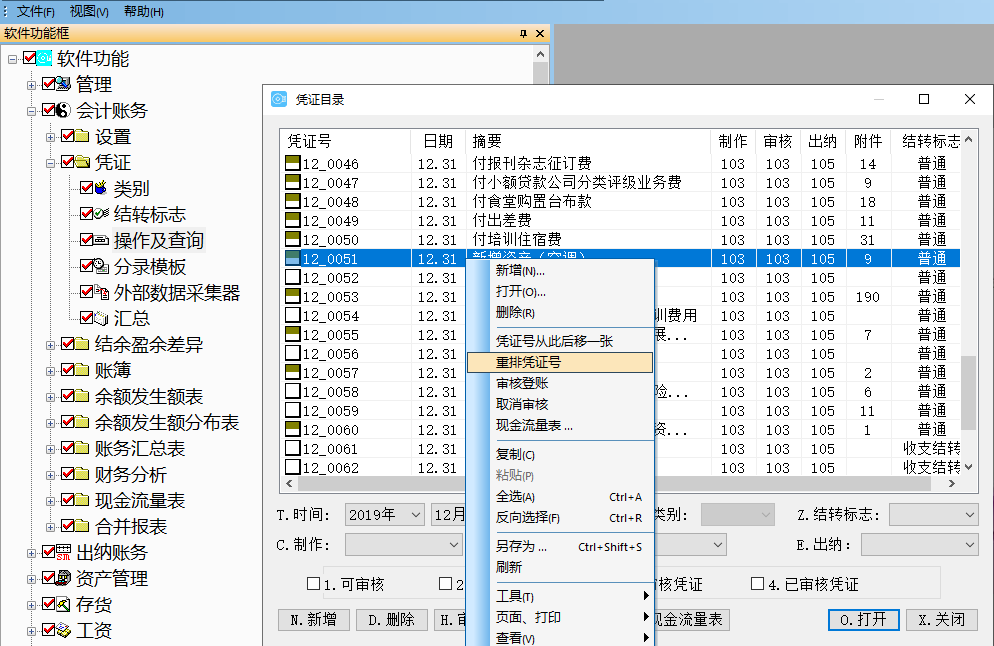Image resolution: width=994 pixels, height=646 pixels.
Task: Click the 会计账务 yin-yang icon
Action: pos(64,110)
